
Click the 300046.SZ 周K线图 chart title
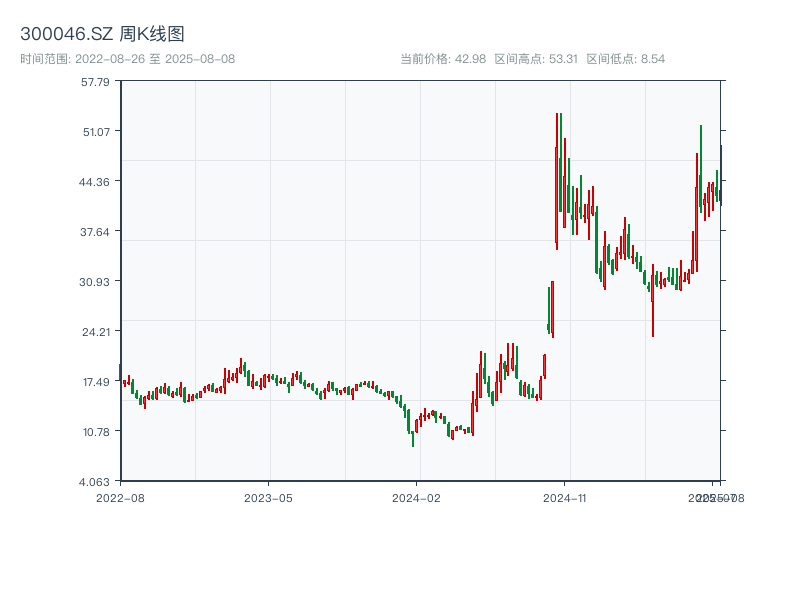102,34
